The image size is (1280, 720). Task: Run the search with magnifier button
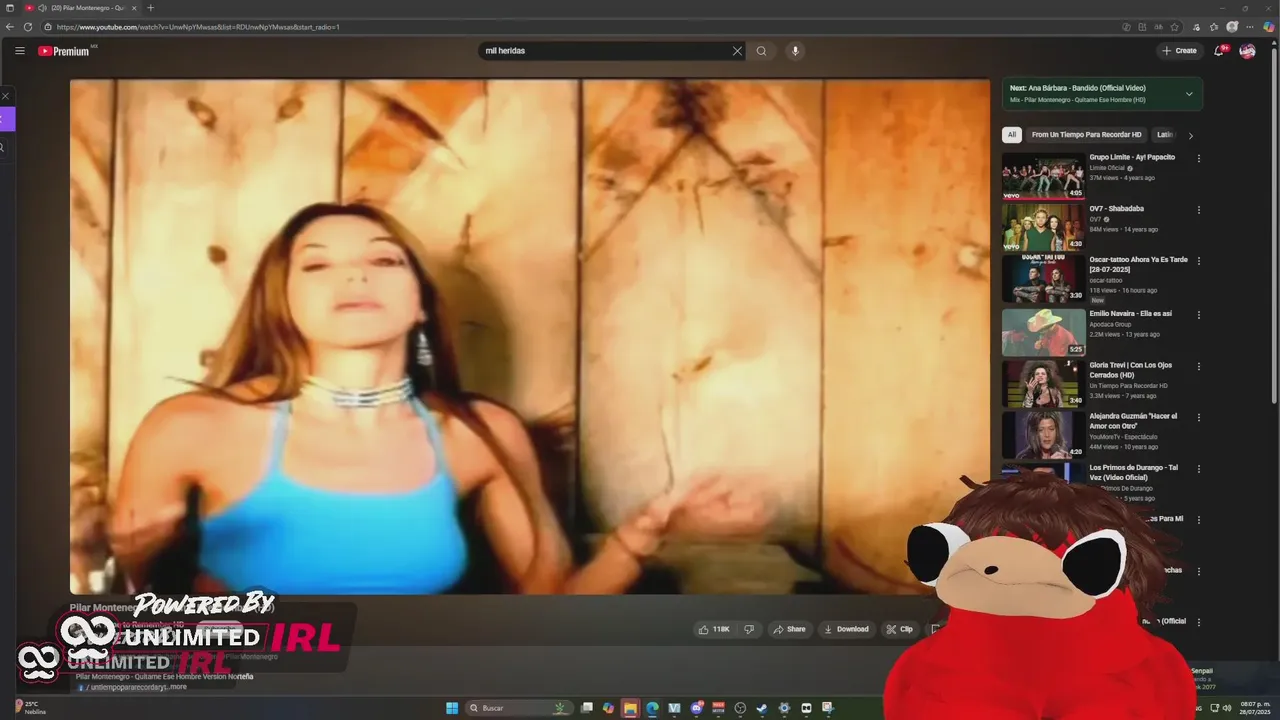tap(761, 51)
